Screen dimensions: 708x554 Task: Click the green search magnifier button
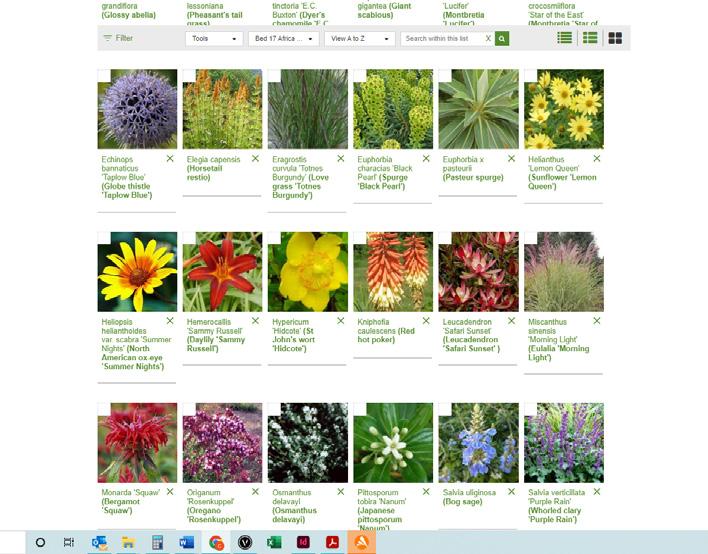[x=502, y=38]
